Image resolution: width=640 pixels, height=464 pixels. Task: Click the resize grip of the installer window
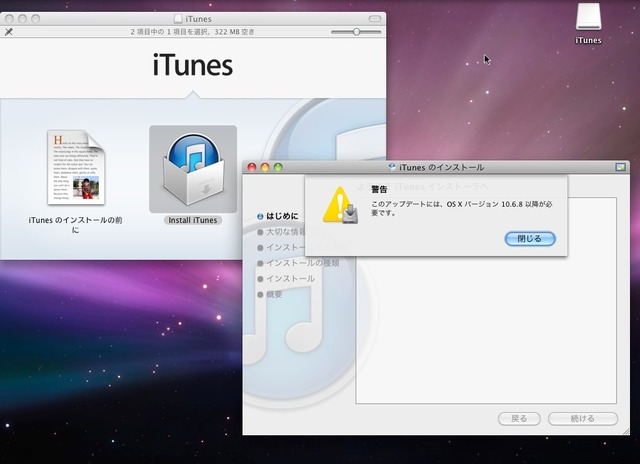[625, 431]
